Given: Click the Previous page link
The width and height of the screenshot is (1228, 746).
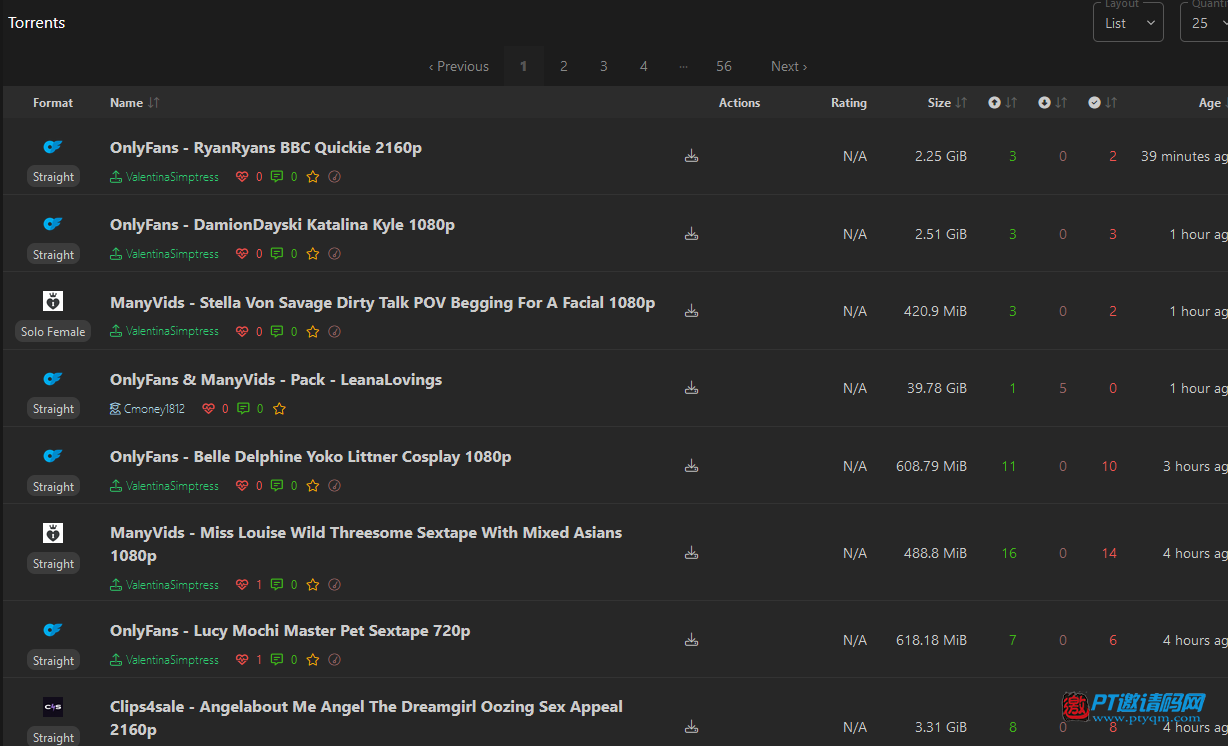Looking at the screenshot, I should pos(459,66).
